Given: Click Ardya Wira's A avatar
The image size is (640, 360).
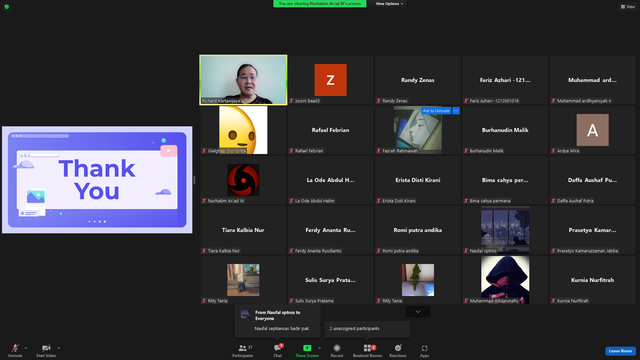Looking at the screenshot, I should click(x=592, y=130).
